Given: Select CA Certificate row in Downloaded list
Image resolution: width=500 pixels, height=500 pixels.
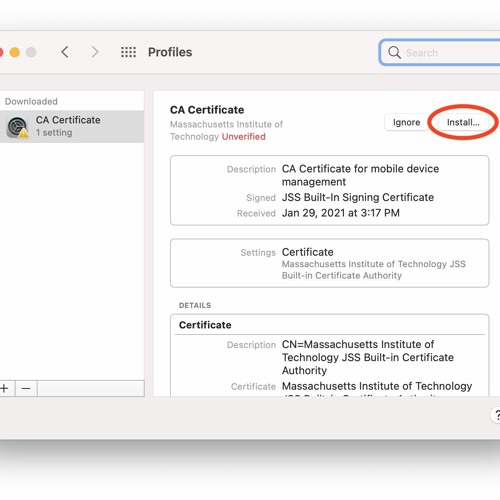Looking at the screenshot, I should (x=72, y=127).
